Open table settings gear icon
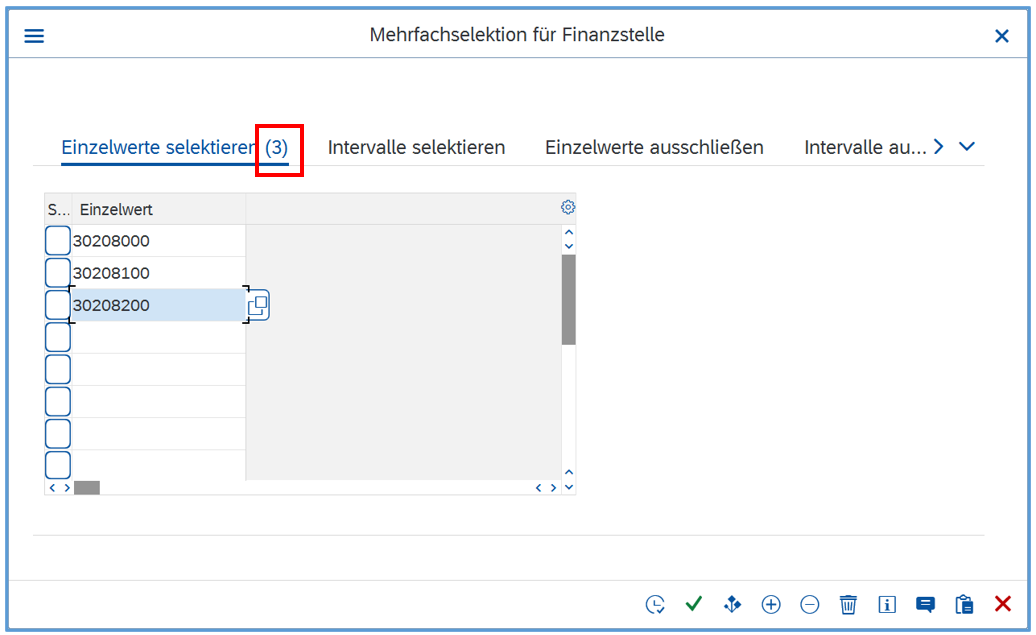The height and width of the screenshot is (635, 1036). pos(568,208)
